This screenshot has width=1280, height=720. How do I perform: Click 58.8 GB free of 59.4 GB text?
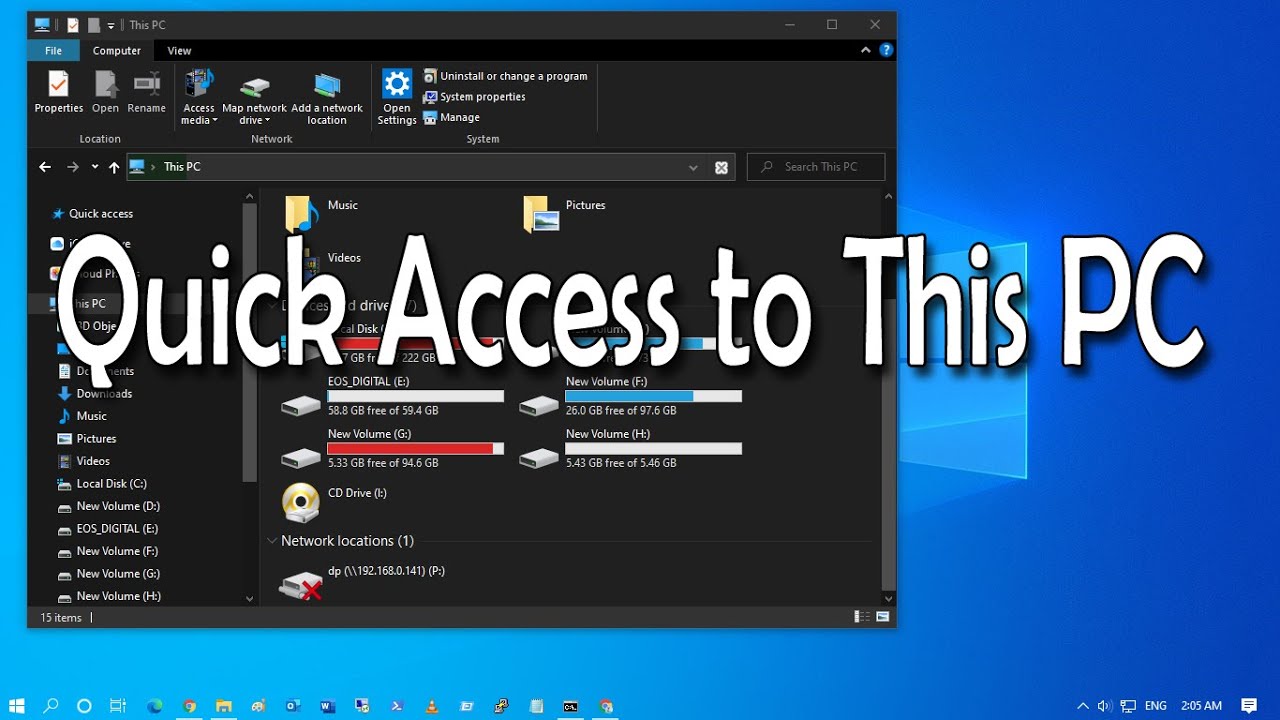click(383, 411)
